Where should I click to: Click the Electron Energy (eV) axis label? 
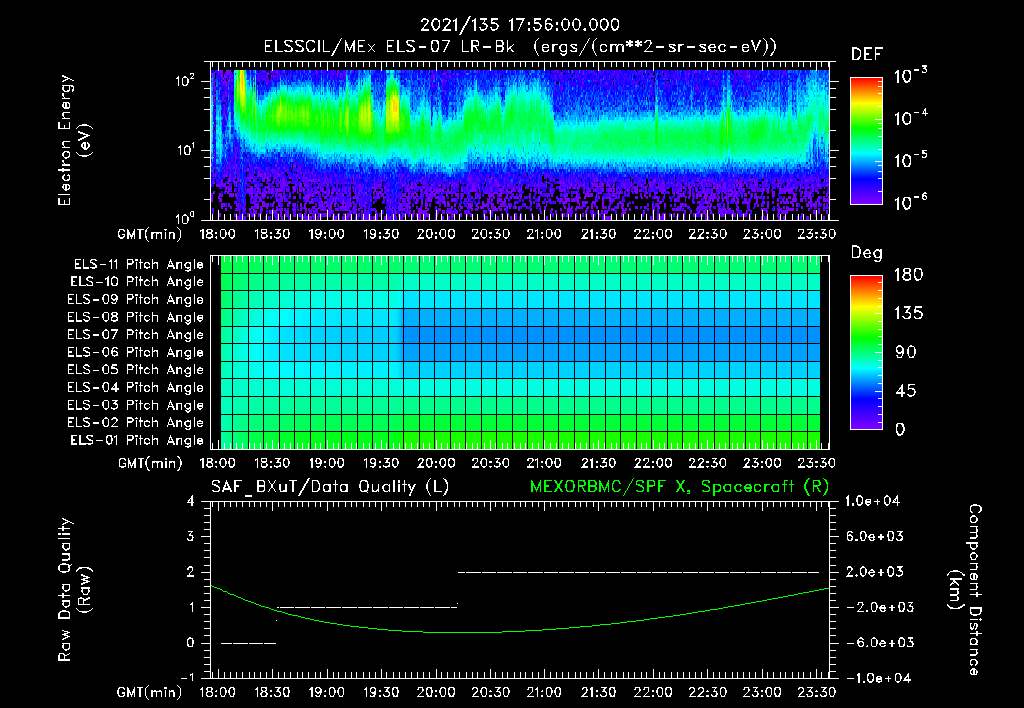click(x=74, y=140)
